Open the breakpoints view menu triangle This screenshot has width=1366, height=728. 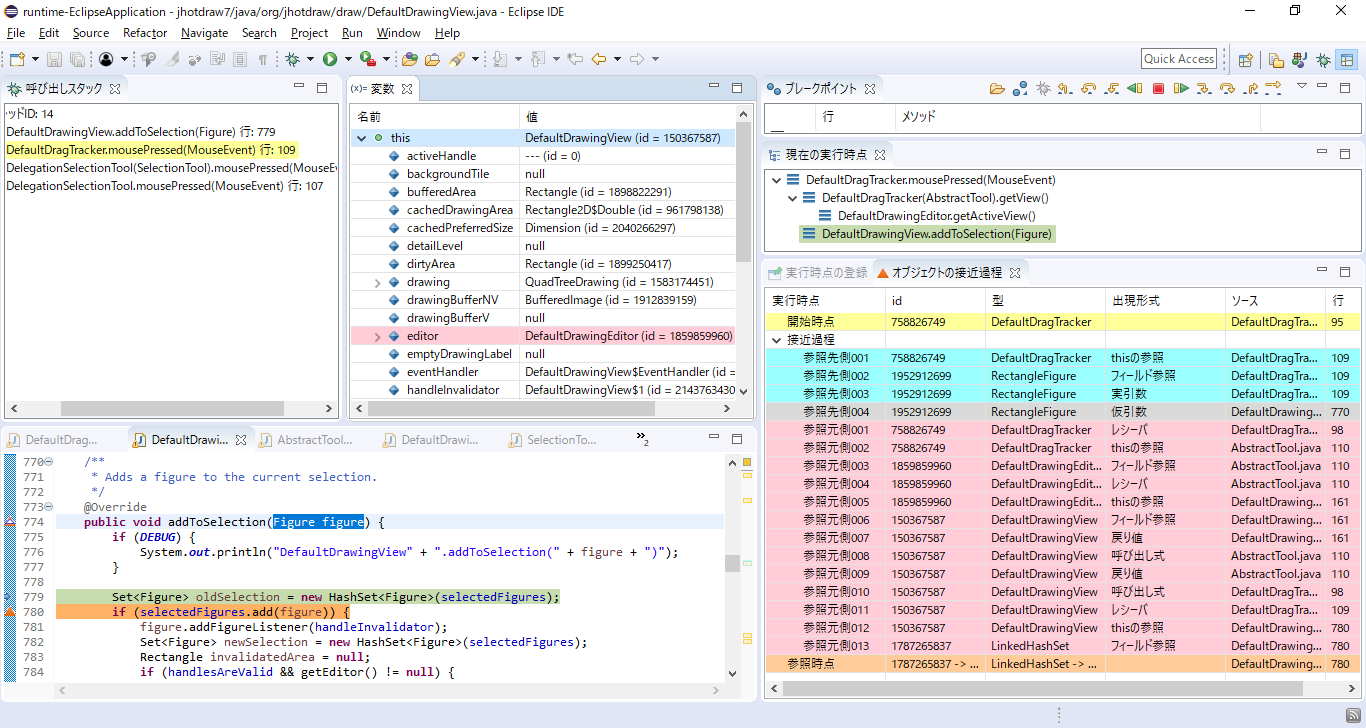coord(1301,86)
